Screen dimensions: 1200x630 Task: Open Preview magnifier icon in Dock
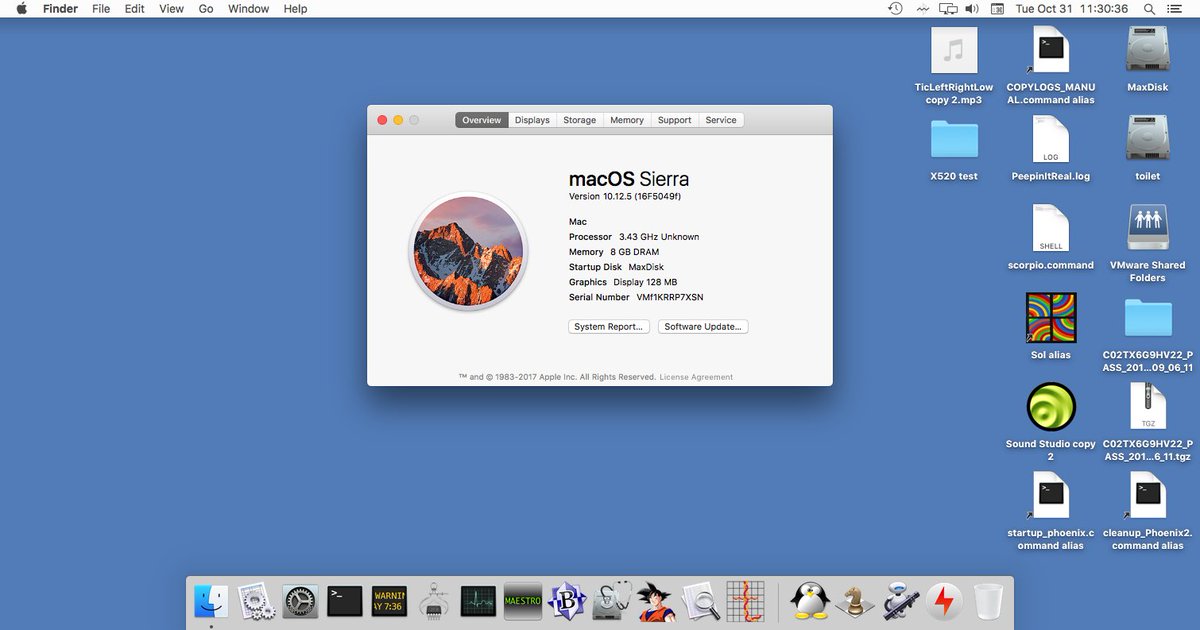click(701, 601)
